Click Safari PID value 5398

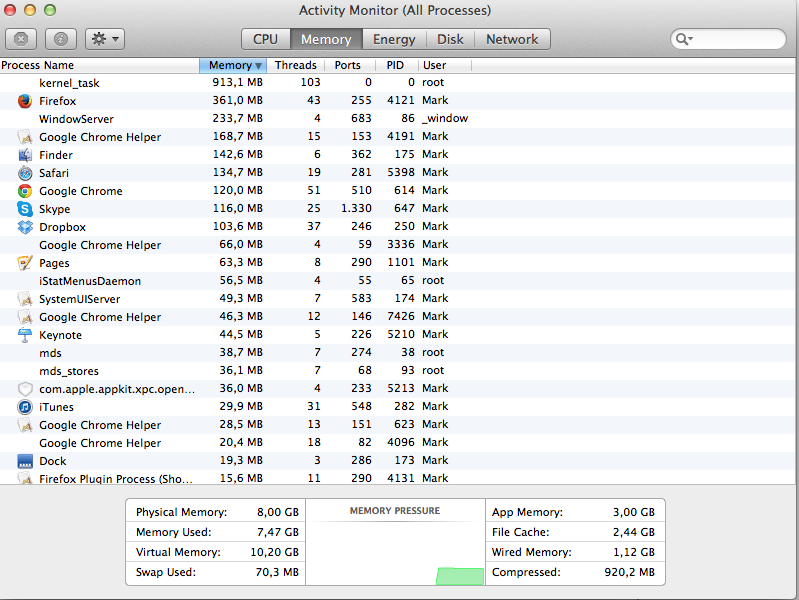pyautogui.click(x=401, y=172)
